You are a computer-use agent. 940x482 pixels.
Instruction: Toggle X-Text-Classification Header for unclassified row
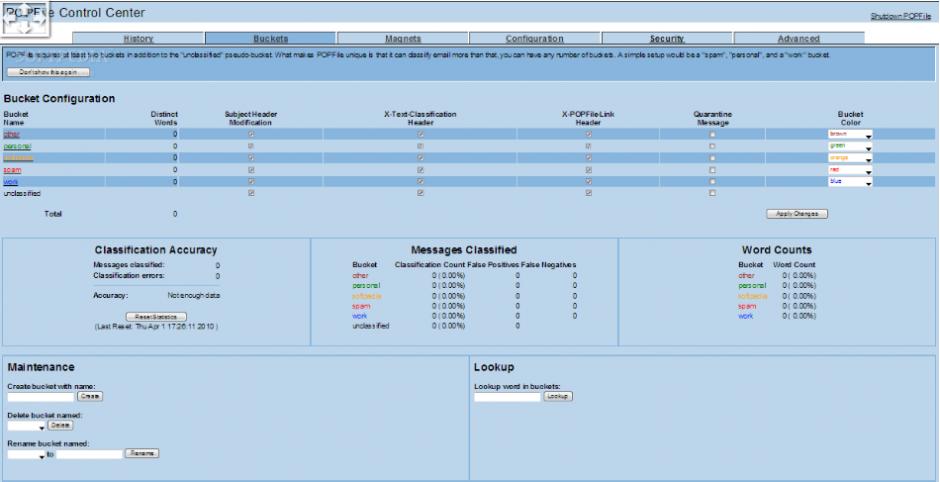pyautogui.click(x=420, y=193)
